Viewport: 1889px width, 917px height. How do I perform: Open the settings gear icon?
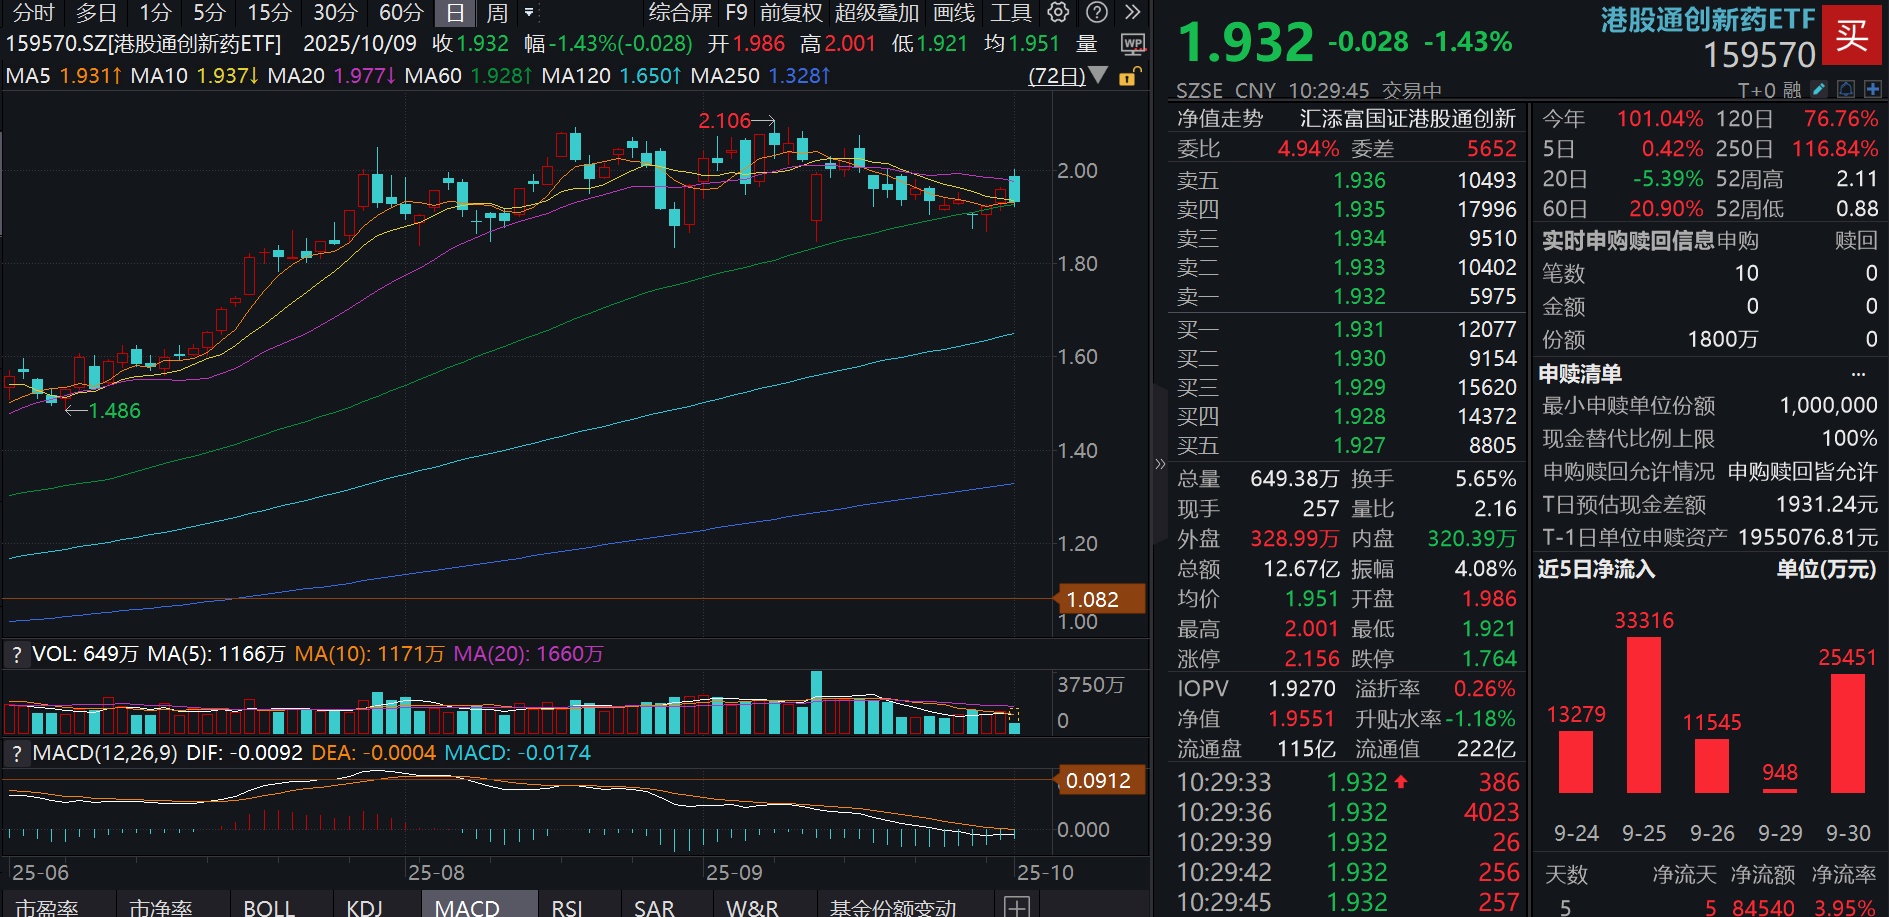[1057, 13]
